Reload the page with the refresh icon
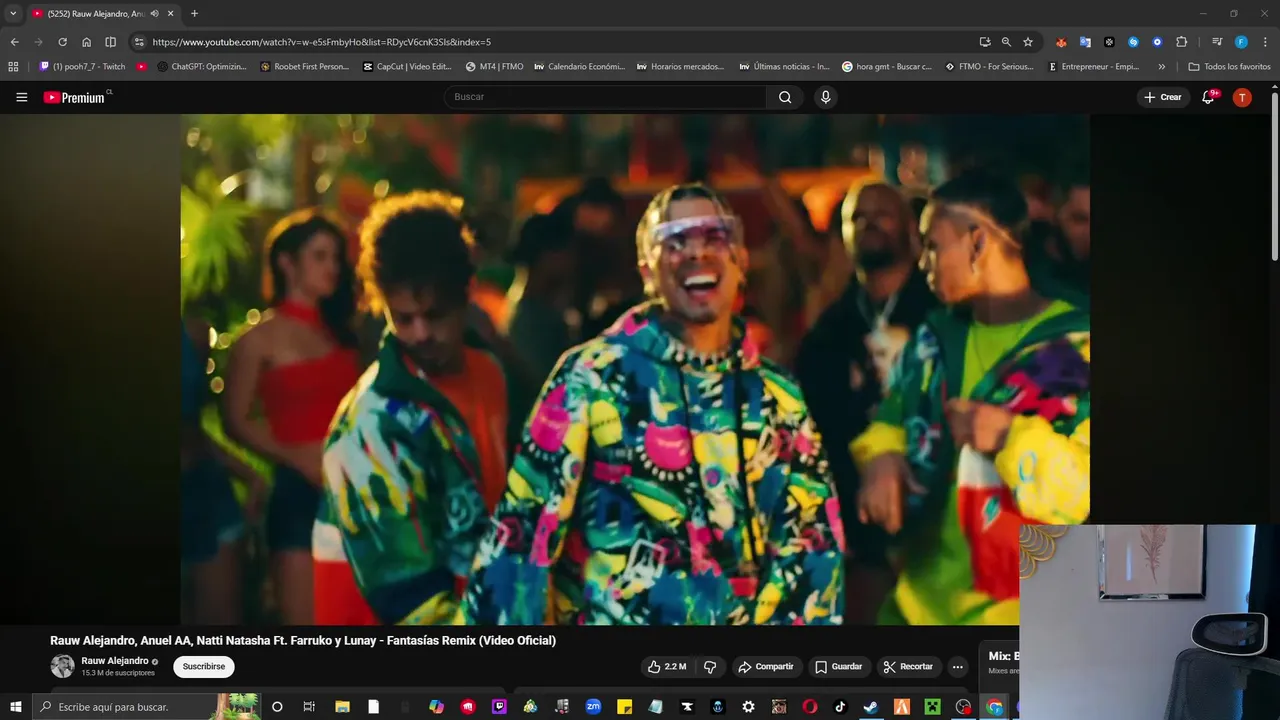Image resolution: width=1280 pixels, height=720 pixels. pyautogui.click(x=62, y=42)
